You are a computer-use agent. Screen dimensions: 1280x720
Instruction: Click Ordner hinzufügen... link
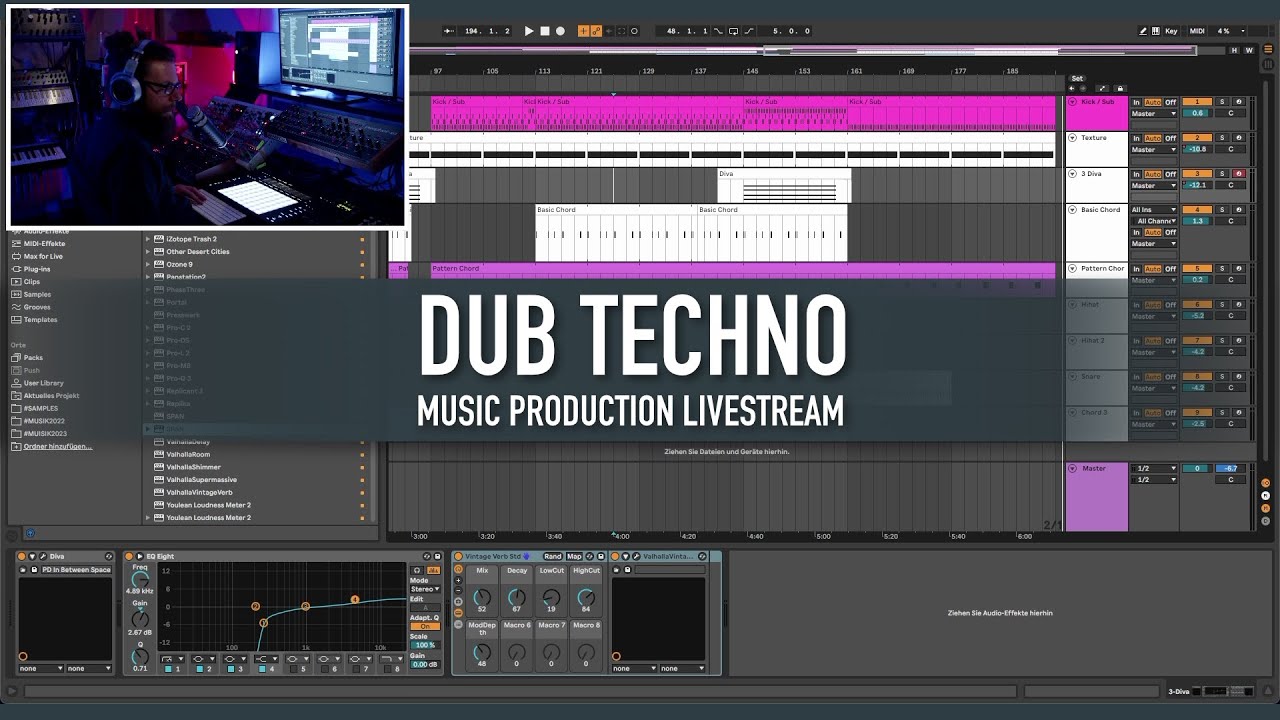pyautogui.click(x=57, y=446)
